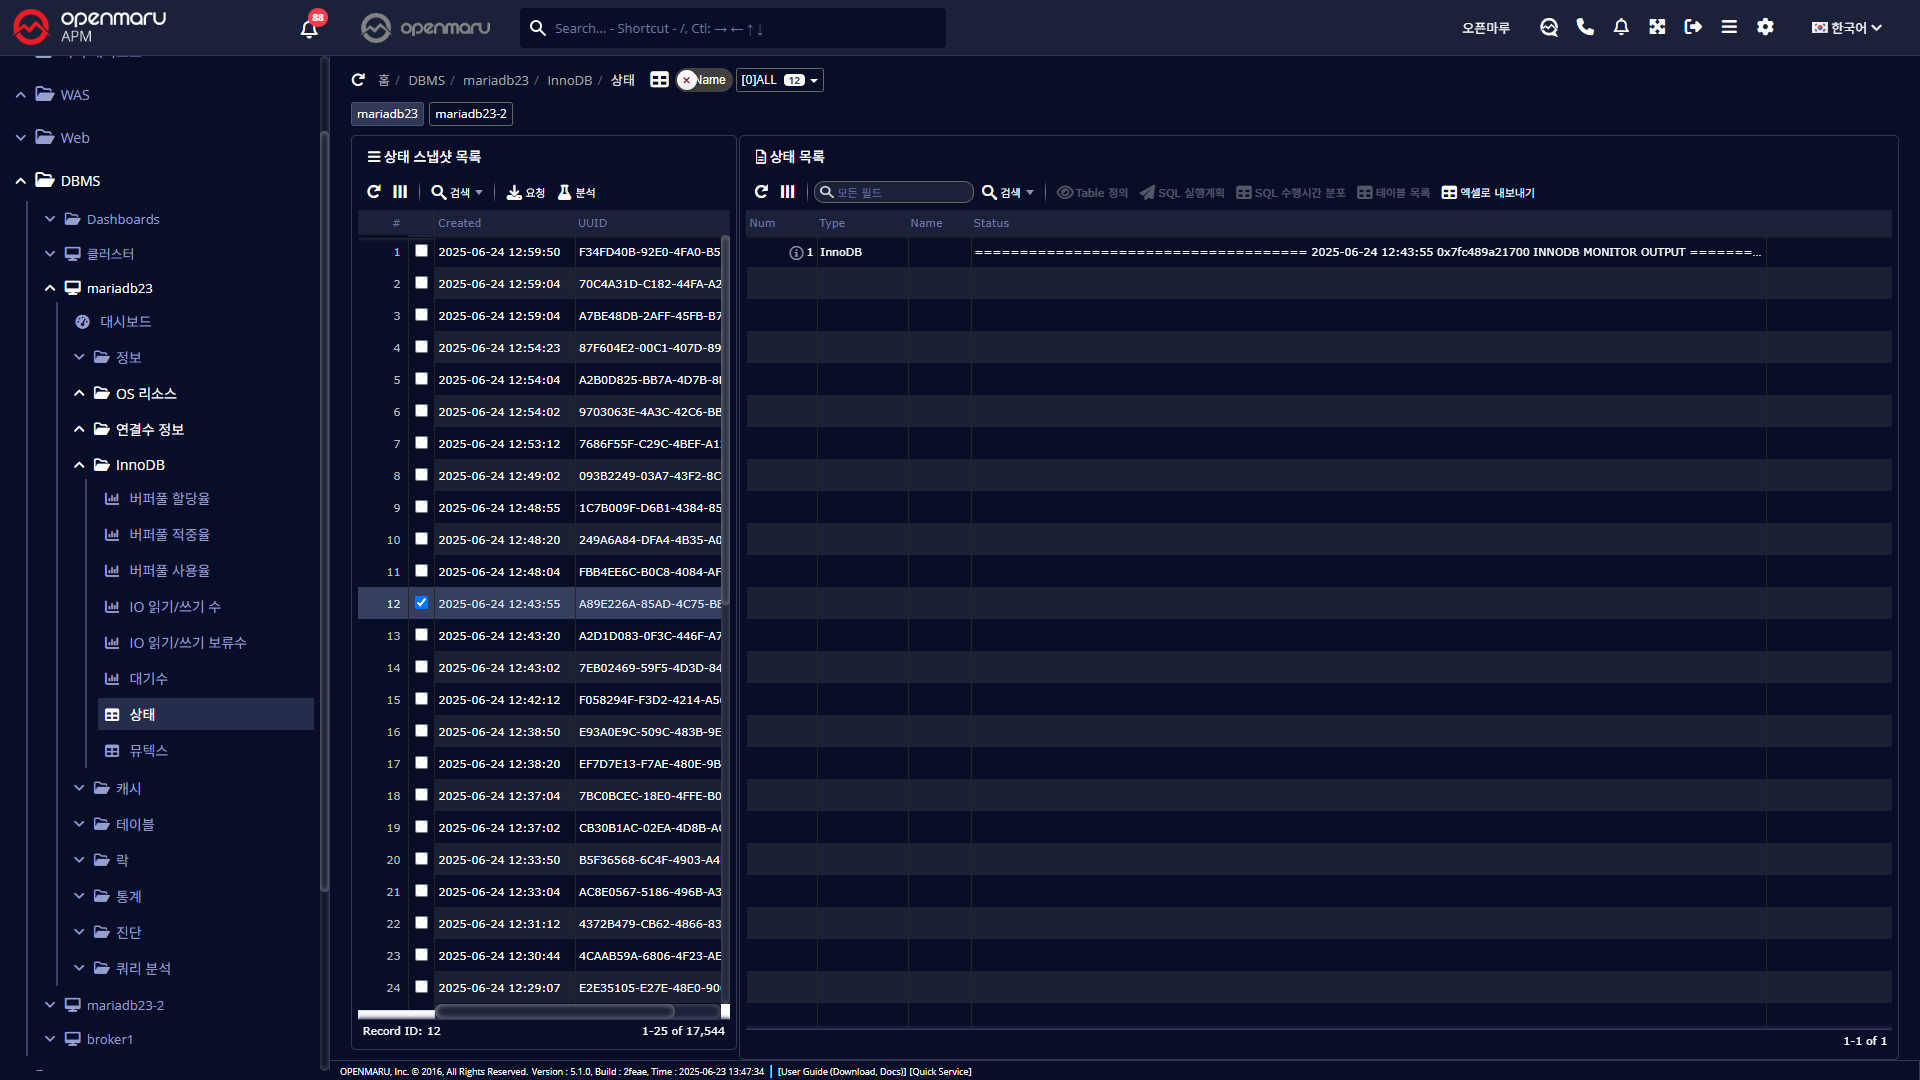Open settings gear icon in header

pyautogui.click(x=1765, y=27)
